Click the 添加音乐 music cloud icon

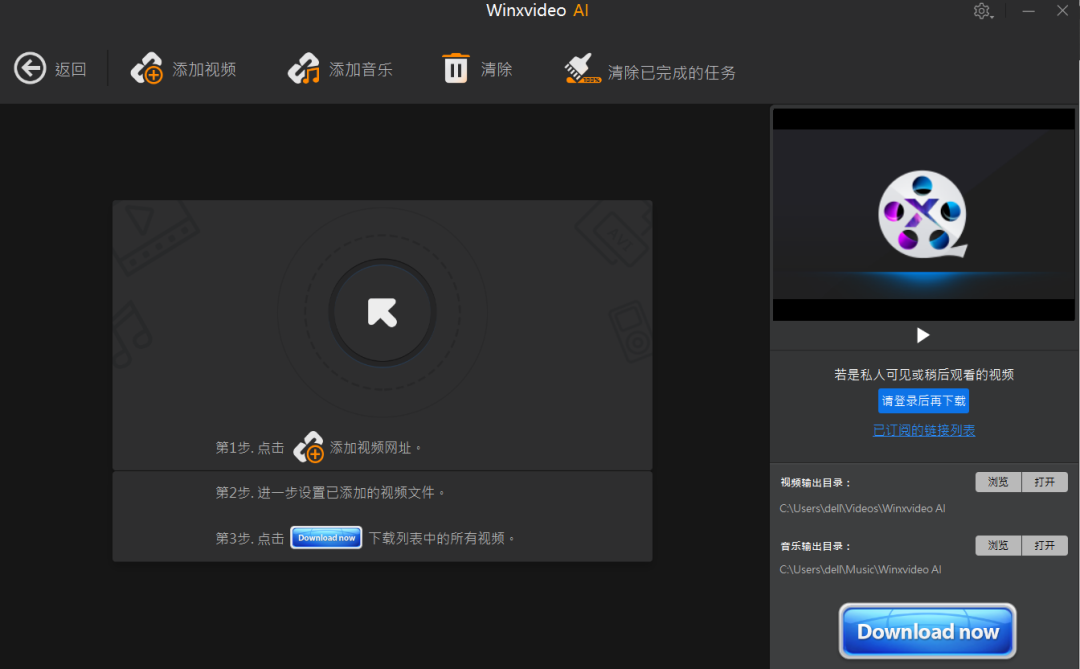[304, 68]
